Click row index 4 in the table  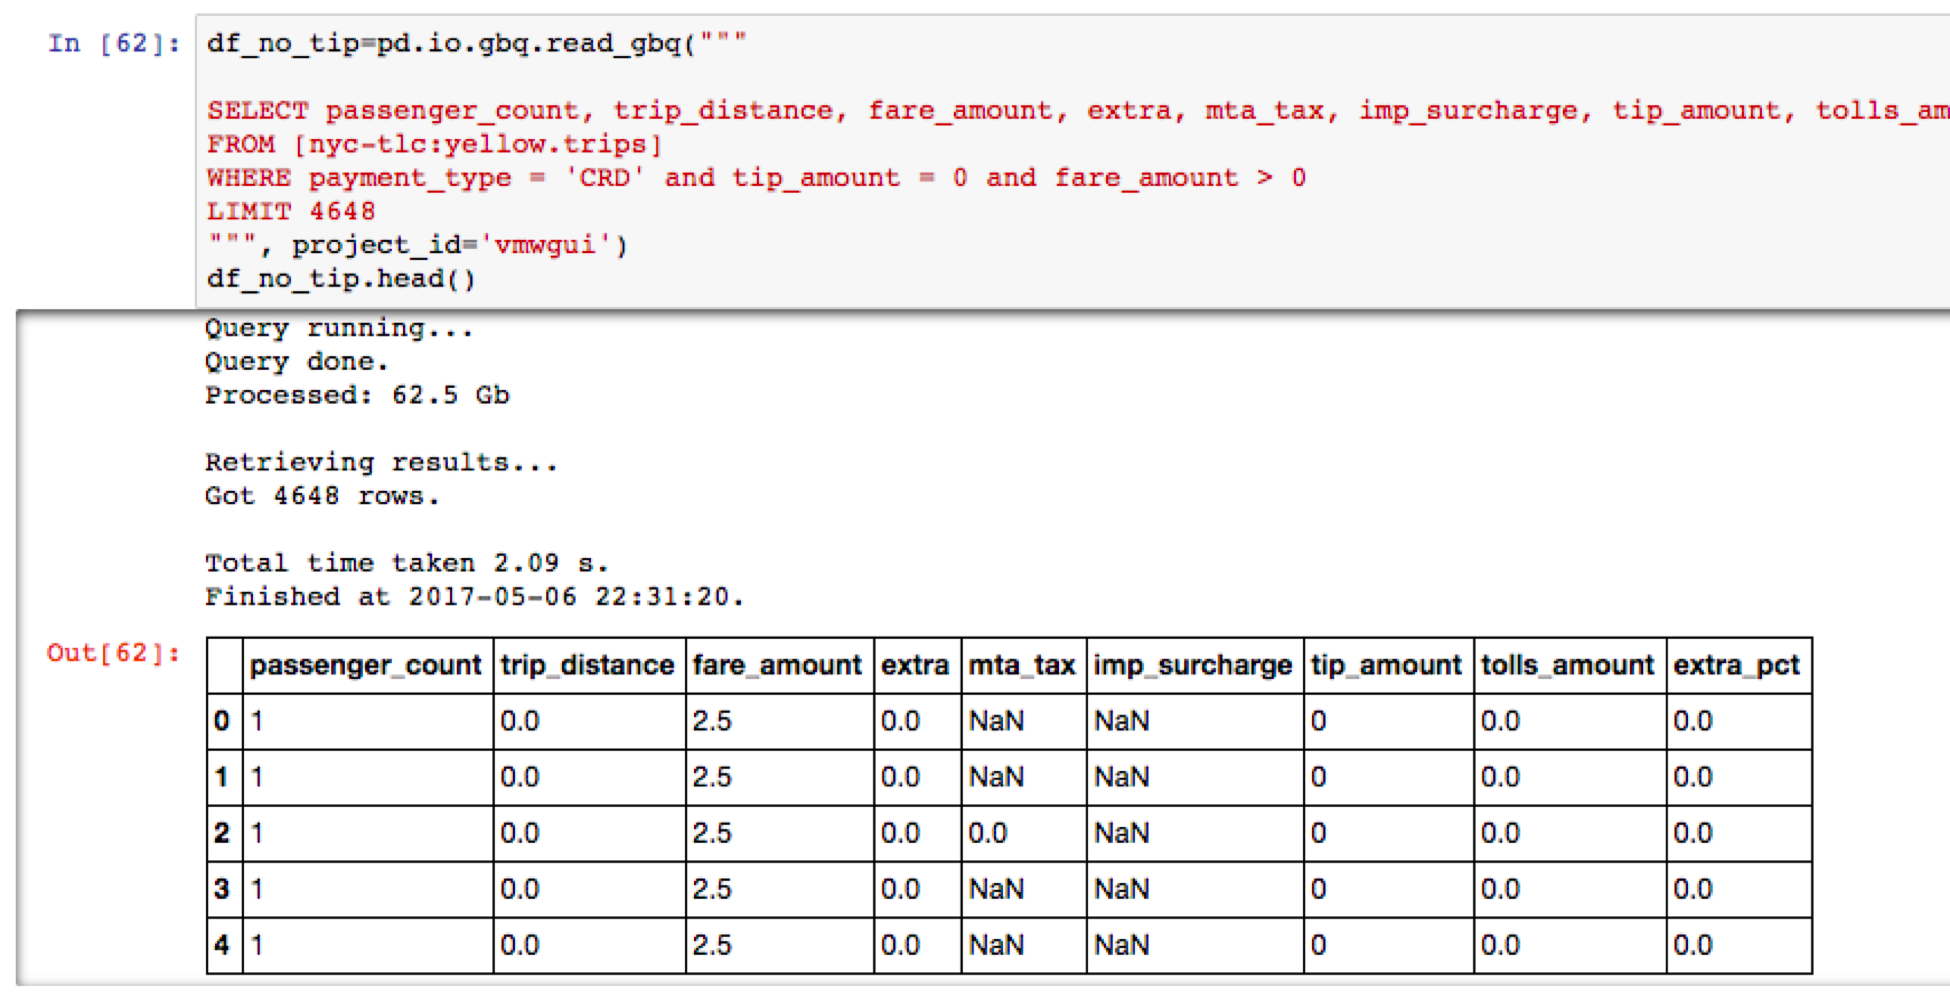[223, 945]
